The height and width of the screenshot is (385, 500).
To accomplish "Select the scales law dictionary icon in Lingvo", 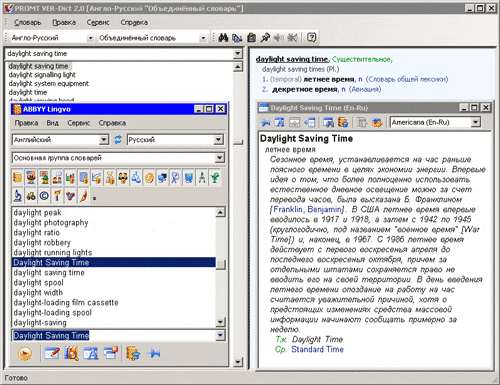I will click(x=136, y=177).
